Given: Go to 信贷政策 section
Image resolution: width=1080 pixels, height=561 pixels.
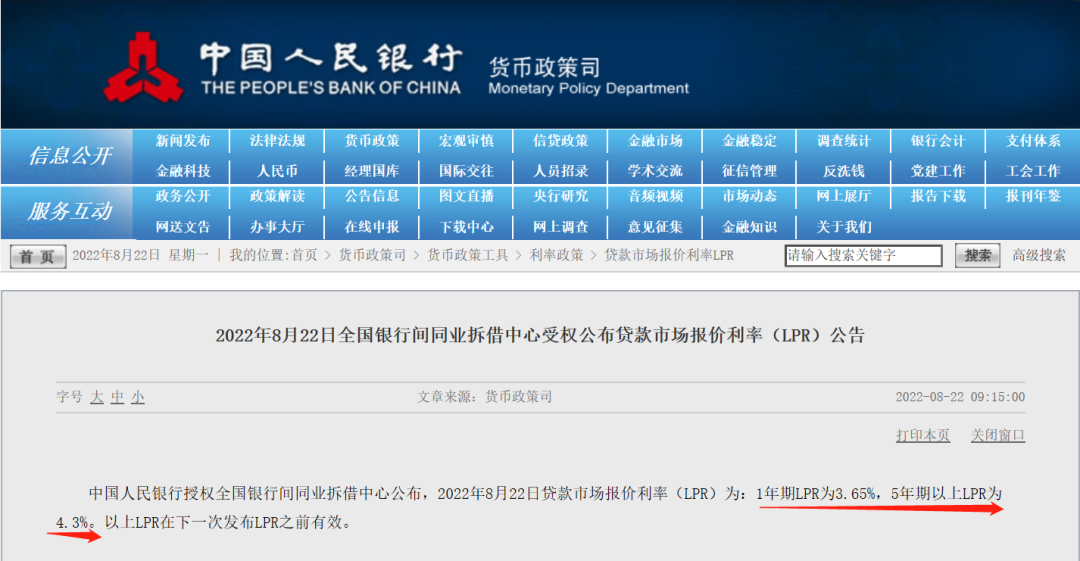Looking at the screenshot, I should point(561,141).
